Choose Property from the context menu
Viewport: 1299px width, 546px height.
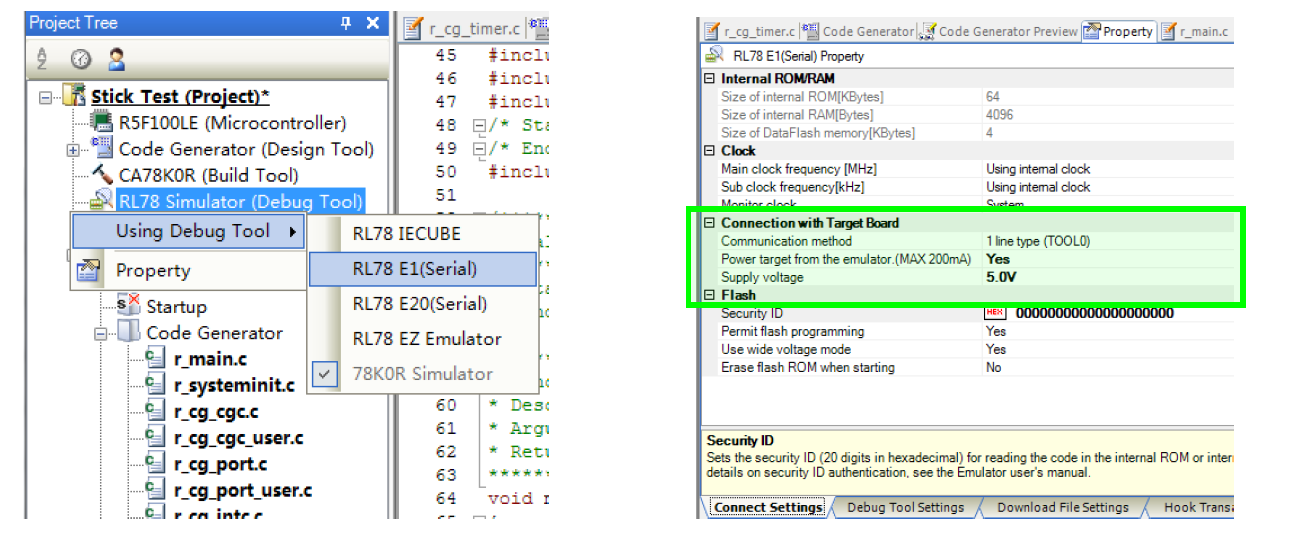188,270
